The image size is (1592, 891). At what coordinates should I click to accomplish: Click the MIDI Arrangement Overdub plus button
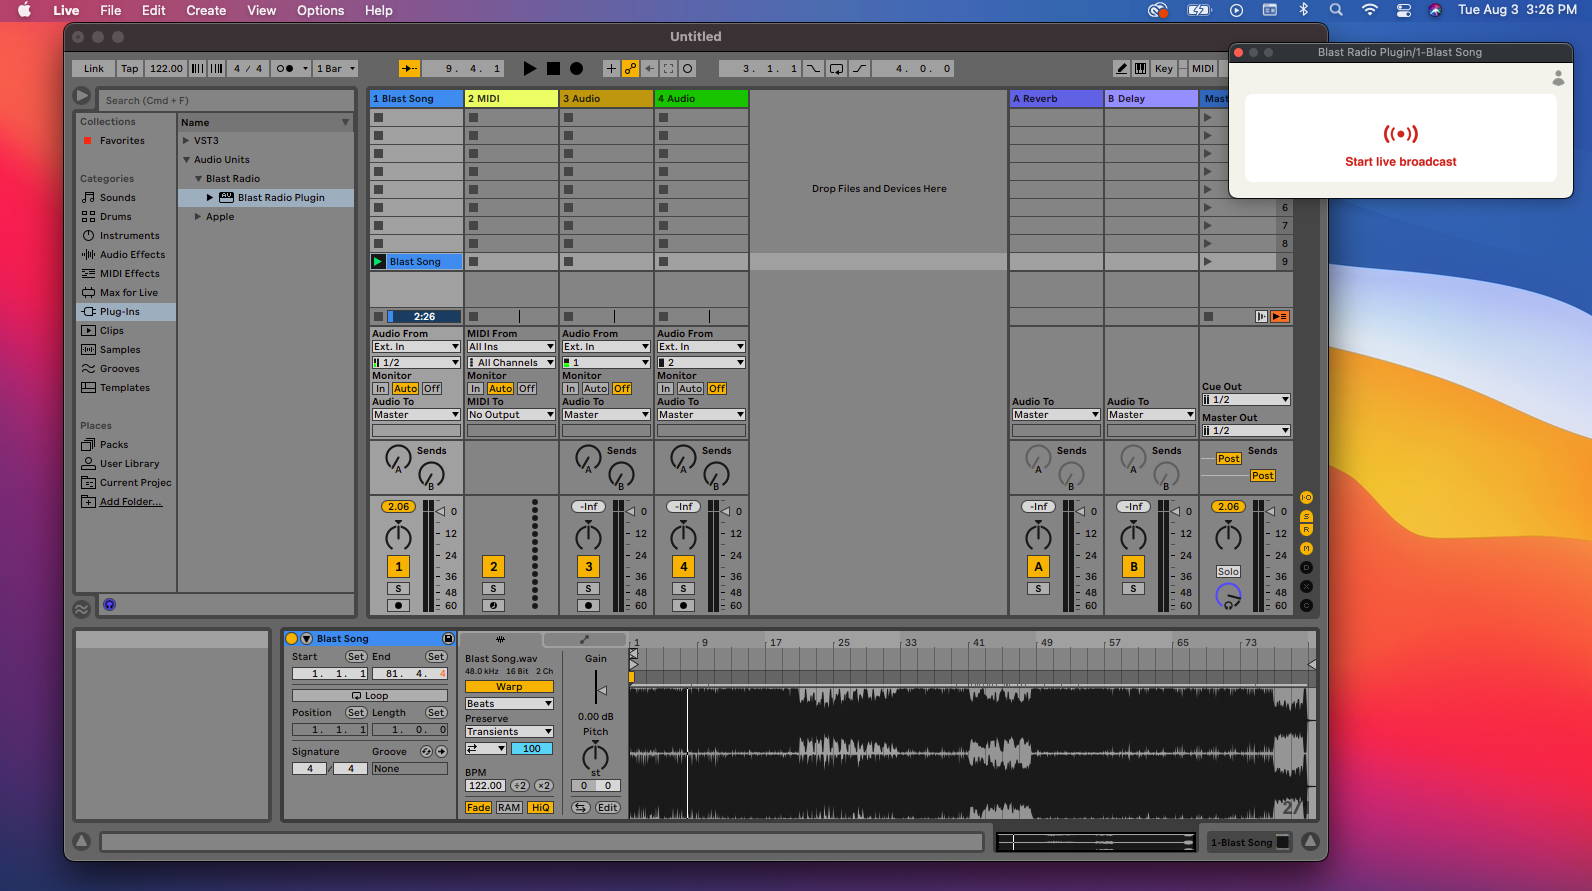click(x=611, y=68)
